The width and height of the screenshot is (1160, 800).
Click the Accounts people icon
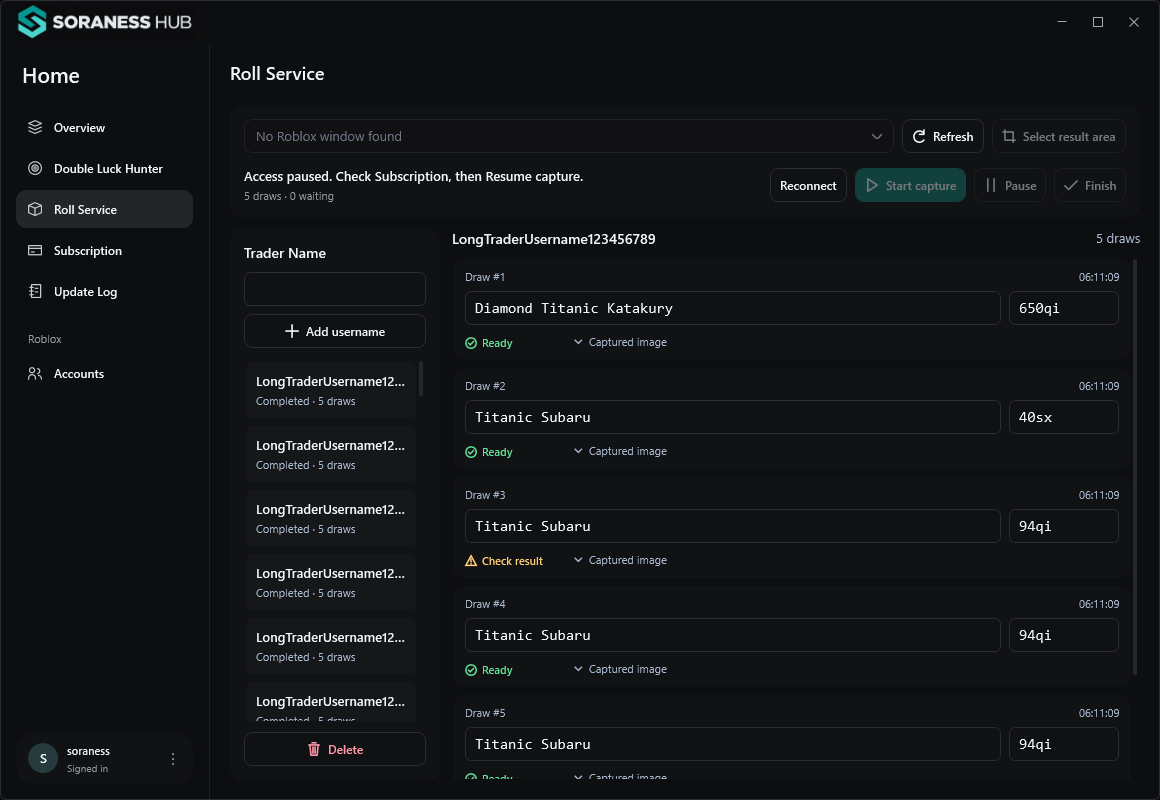(35, 374)
